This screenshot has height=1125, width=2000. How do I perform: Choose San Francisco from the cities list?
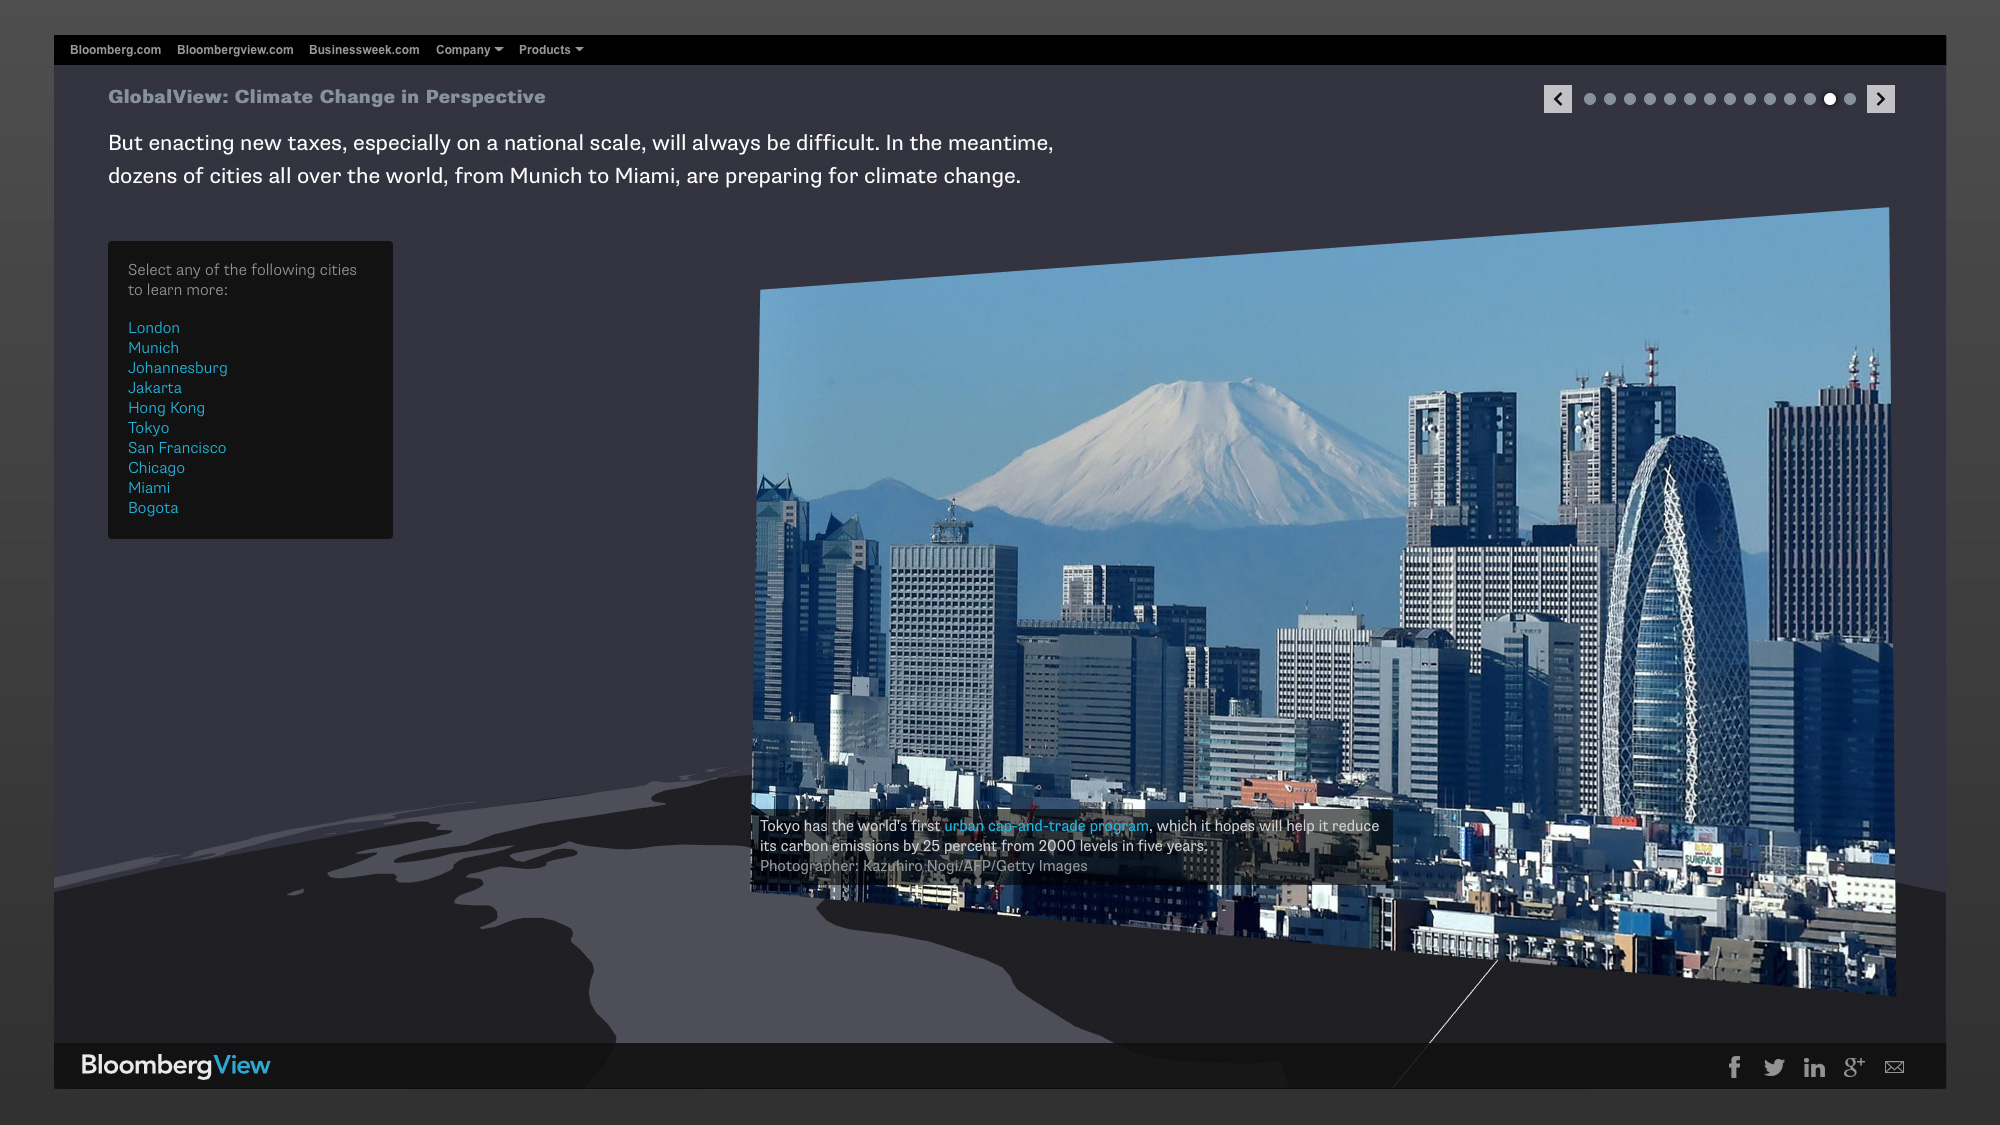177,448
